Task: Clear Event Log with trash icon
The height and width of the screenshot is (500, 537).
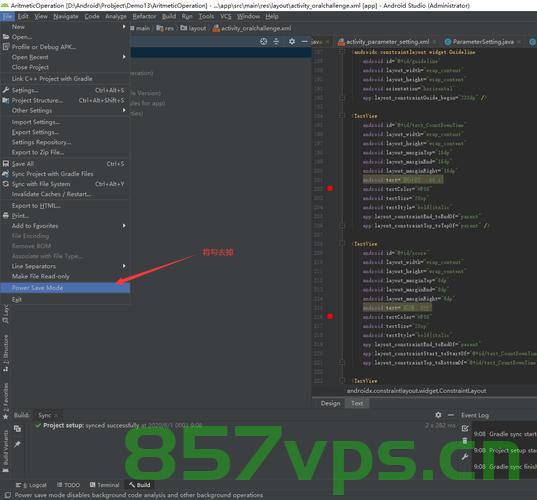Action: point(465,441)
